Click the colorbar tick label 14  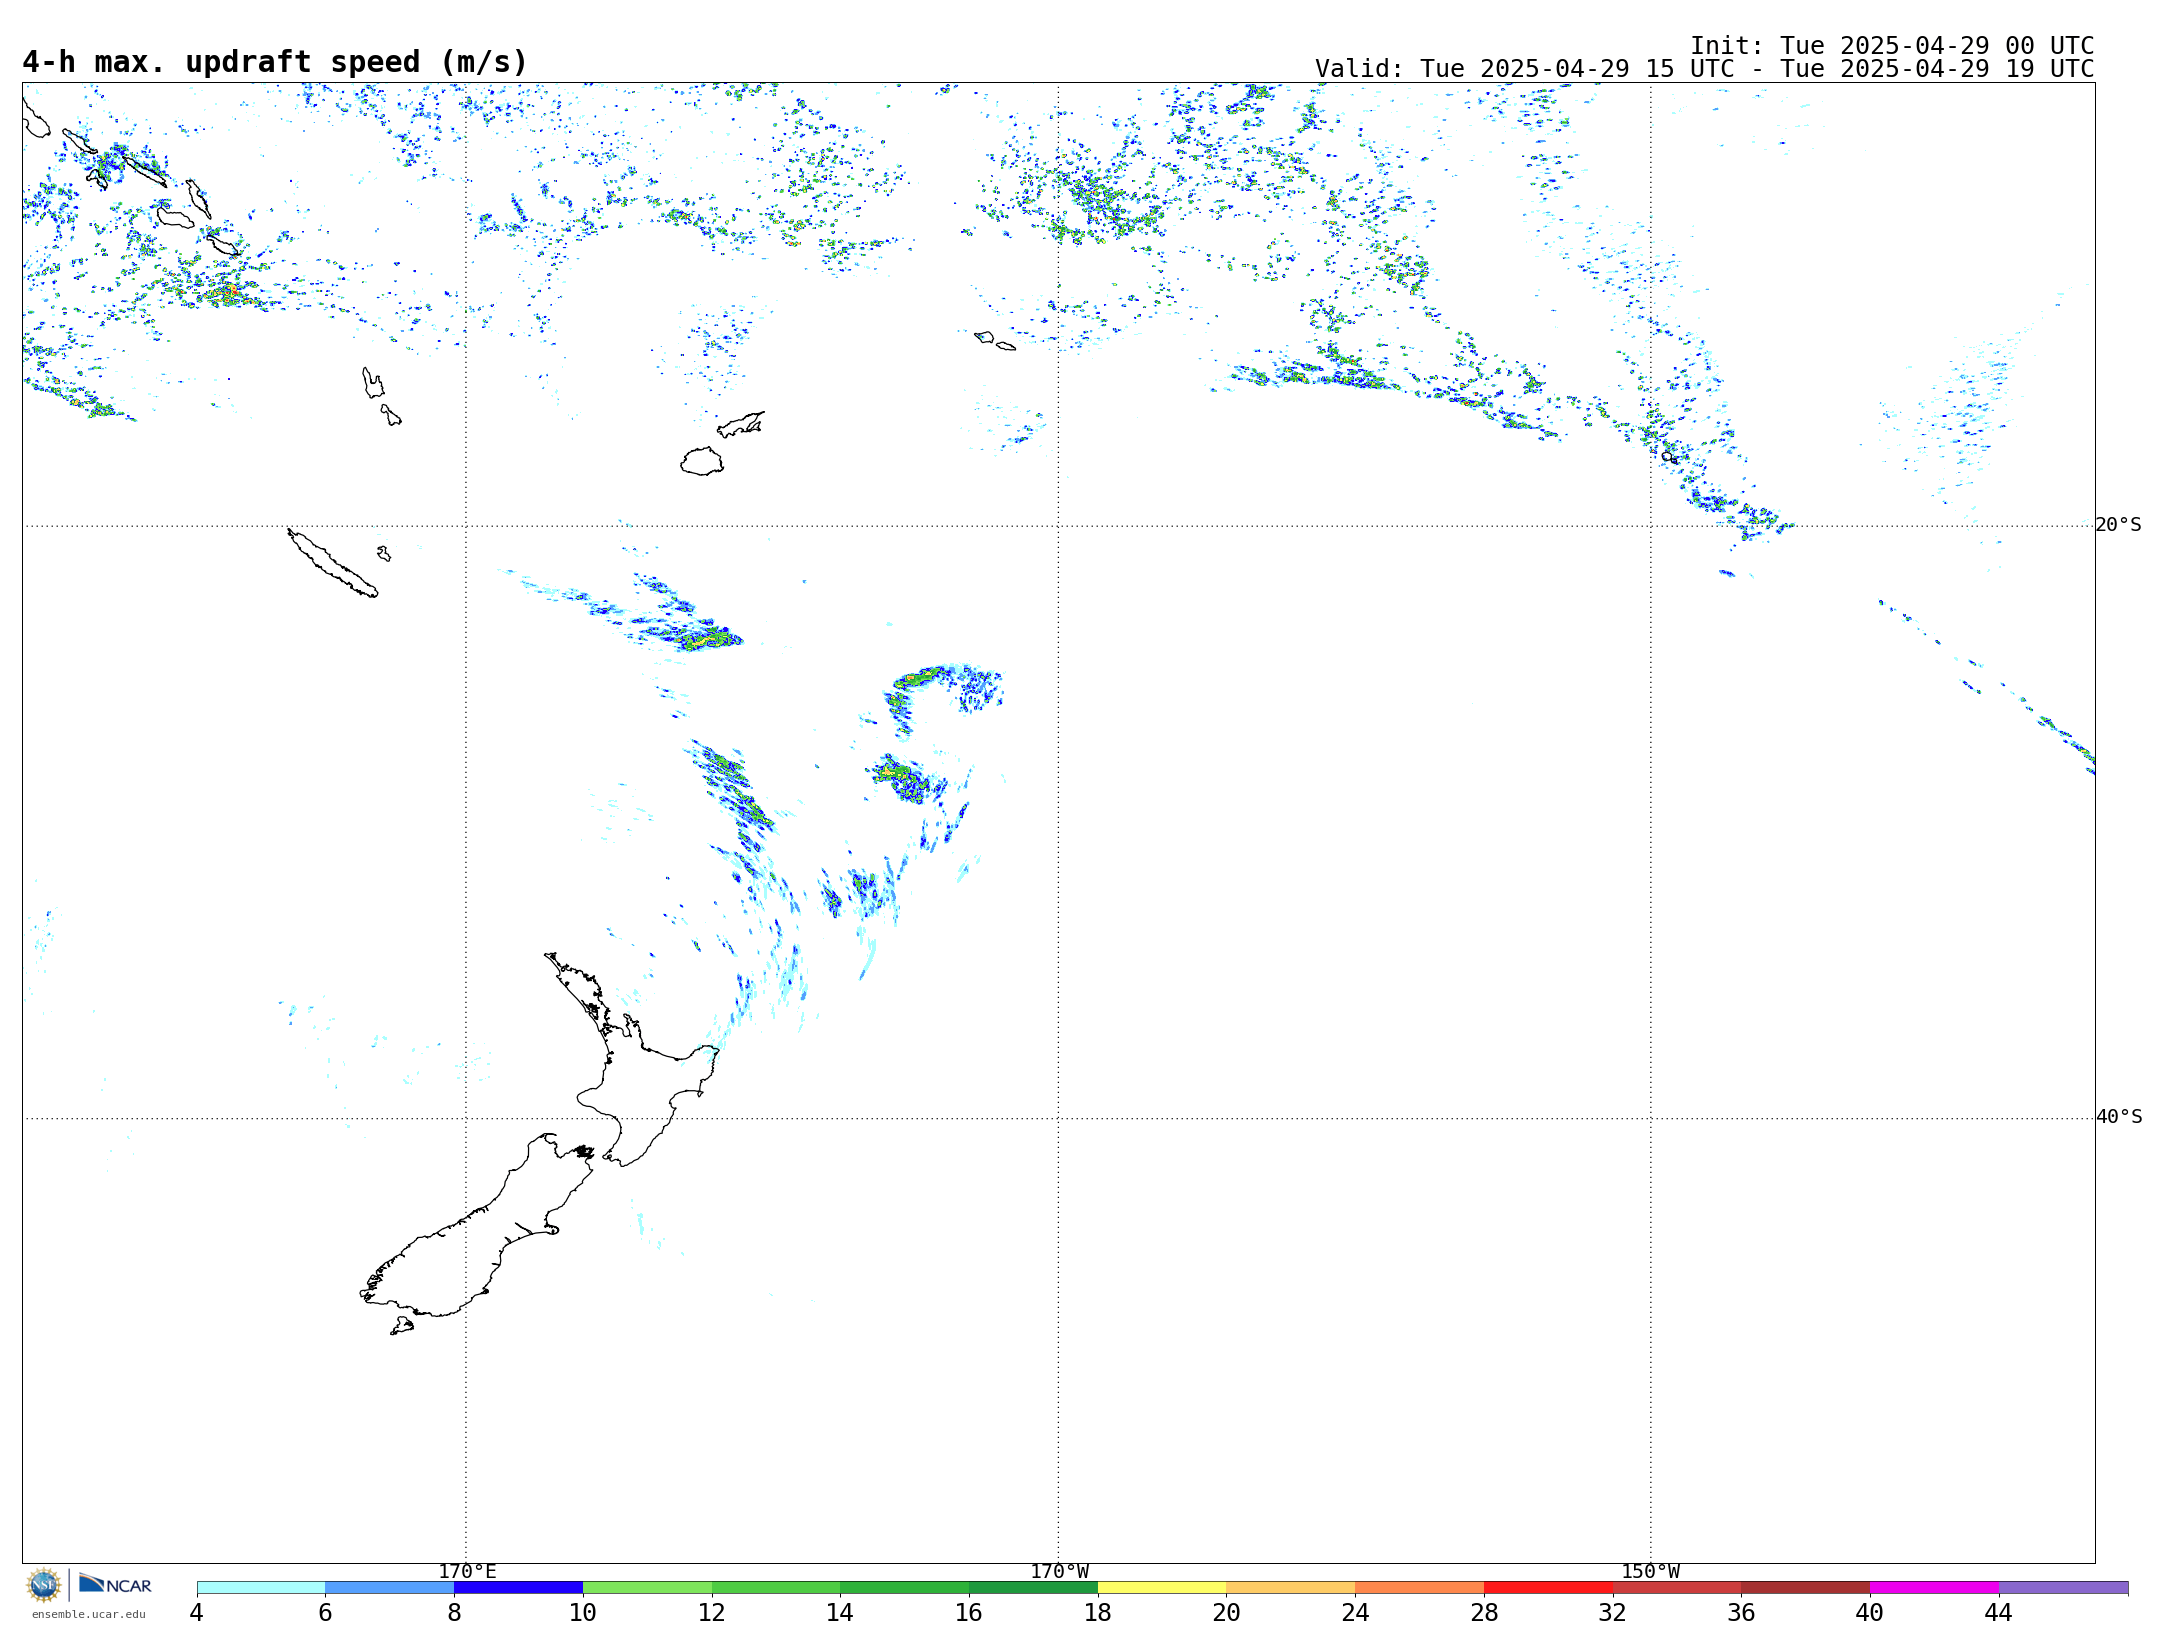(x=840, y=1613)
